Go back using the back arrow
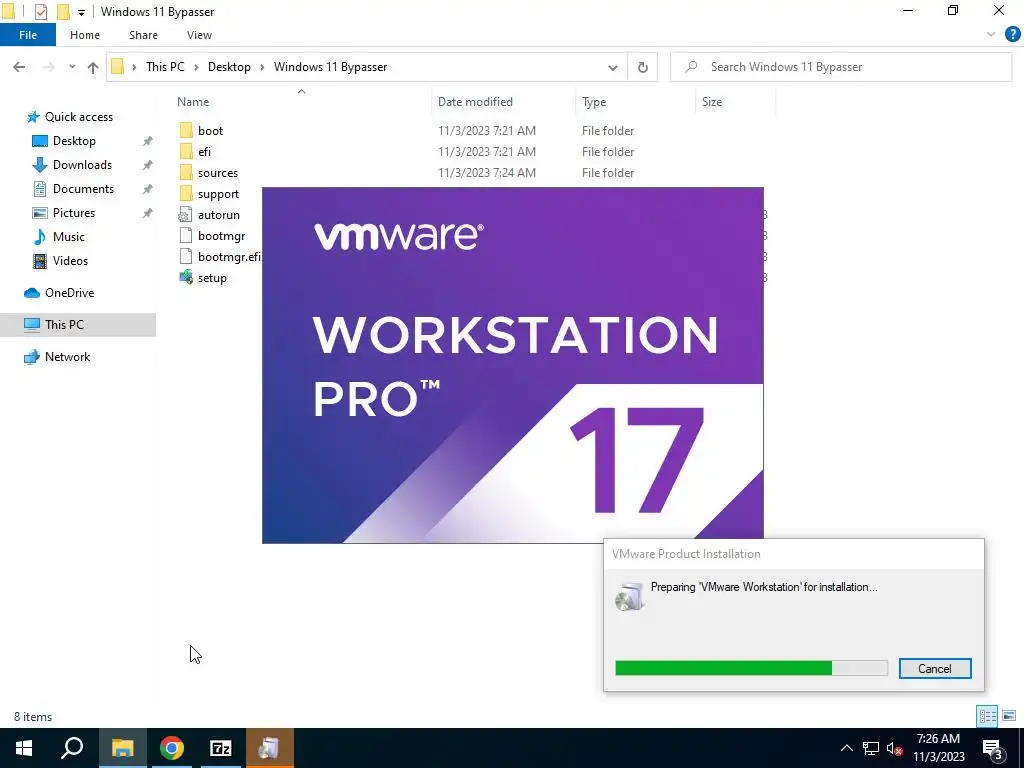This screenshot has width=1024, height=768. pos(19,67)
